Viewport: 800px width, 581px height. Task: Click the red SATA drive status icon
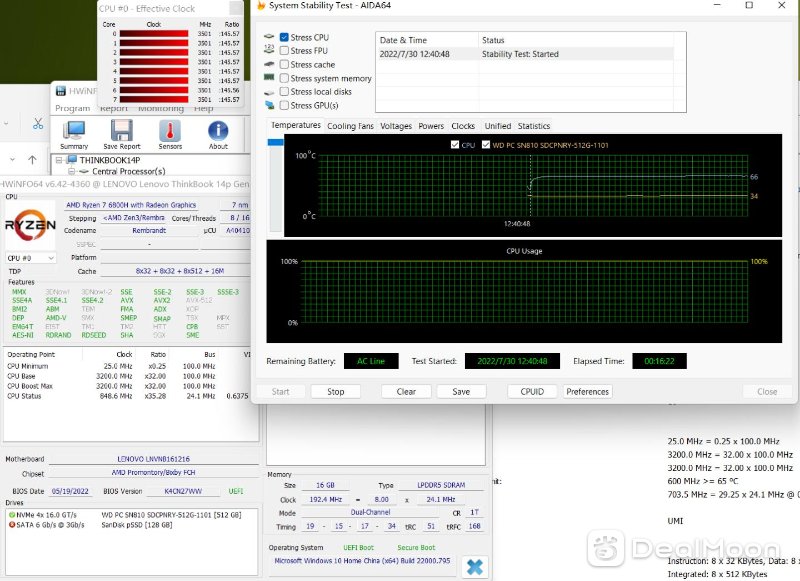pyautogui.click(x=12, y=524)
